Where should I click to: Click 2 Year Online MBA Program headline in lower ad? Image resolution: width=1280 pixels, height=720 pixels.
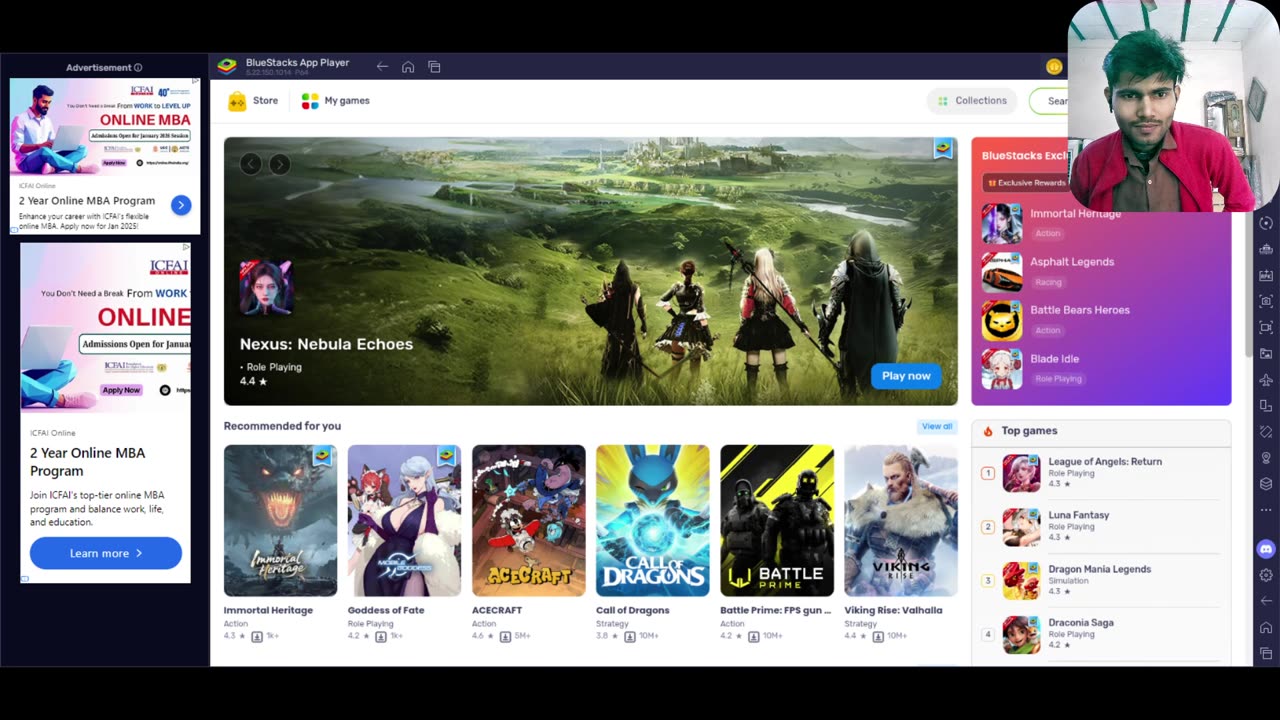(x=87, y=462)
